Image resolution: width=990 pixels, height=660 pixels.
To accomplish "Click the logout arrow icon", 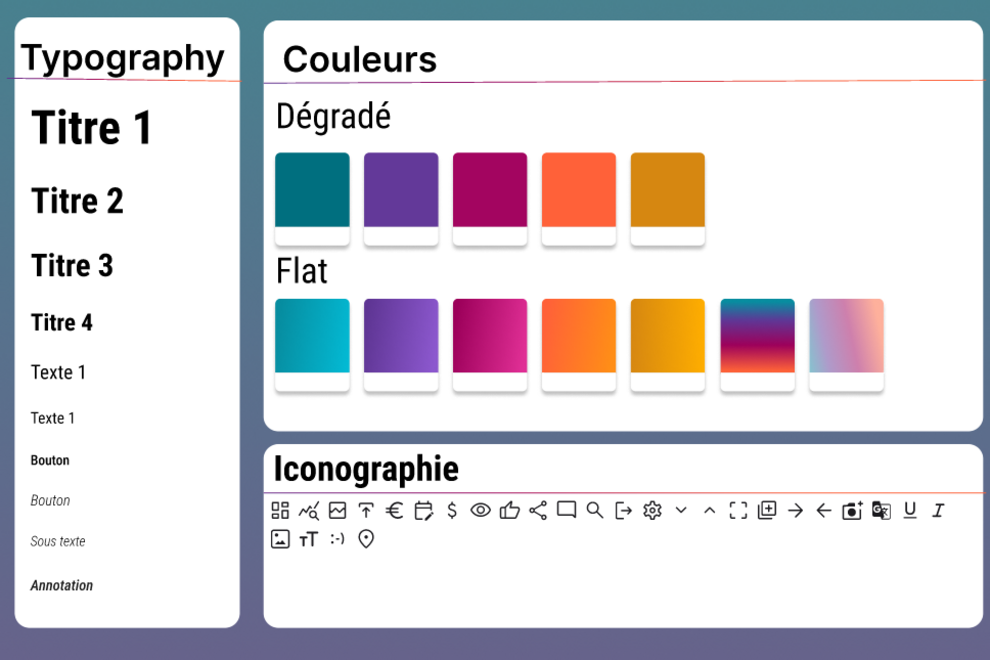I will pos(623,510).
